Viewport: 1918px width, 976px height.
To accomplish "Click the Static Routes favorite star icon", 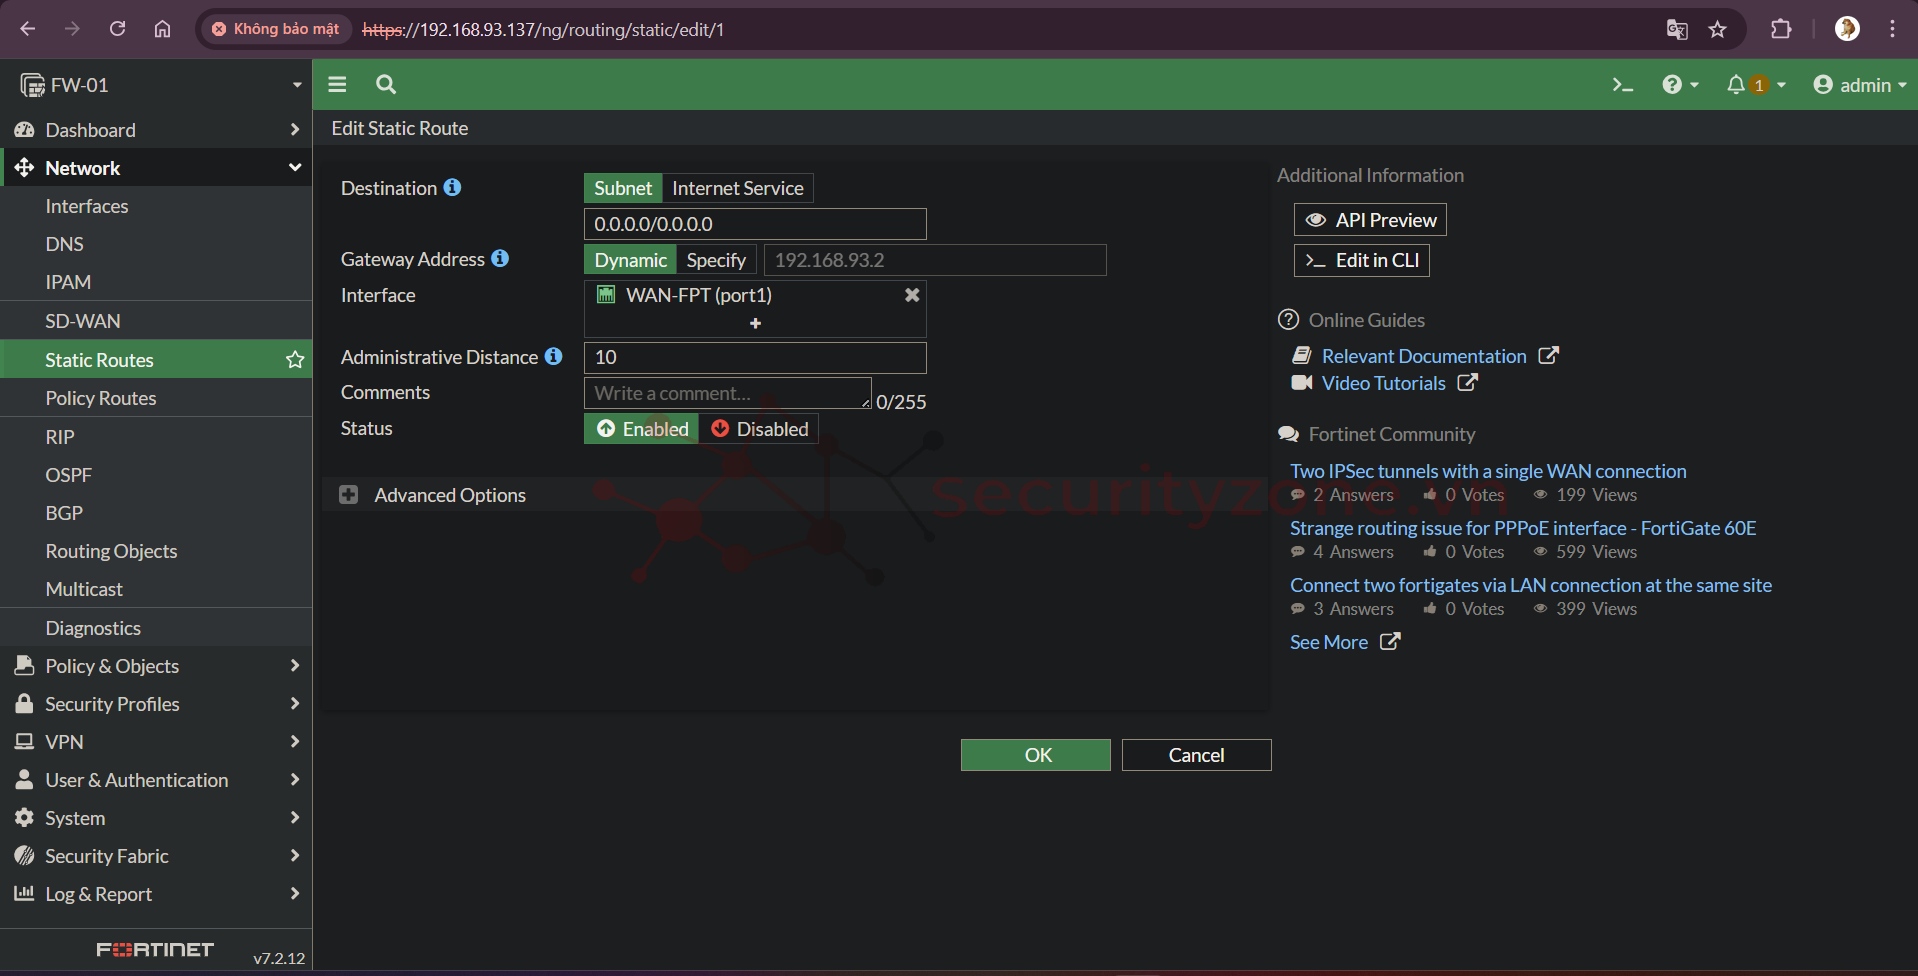I will point(295,360).
